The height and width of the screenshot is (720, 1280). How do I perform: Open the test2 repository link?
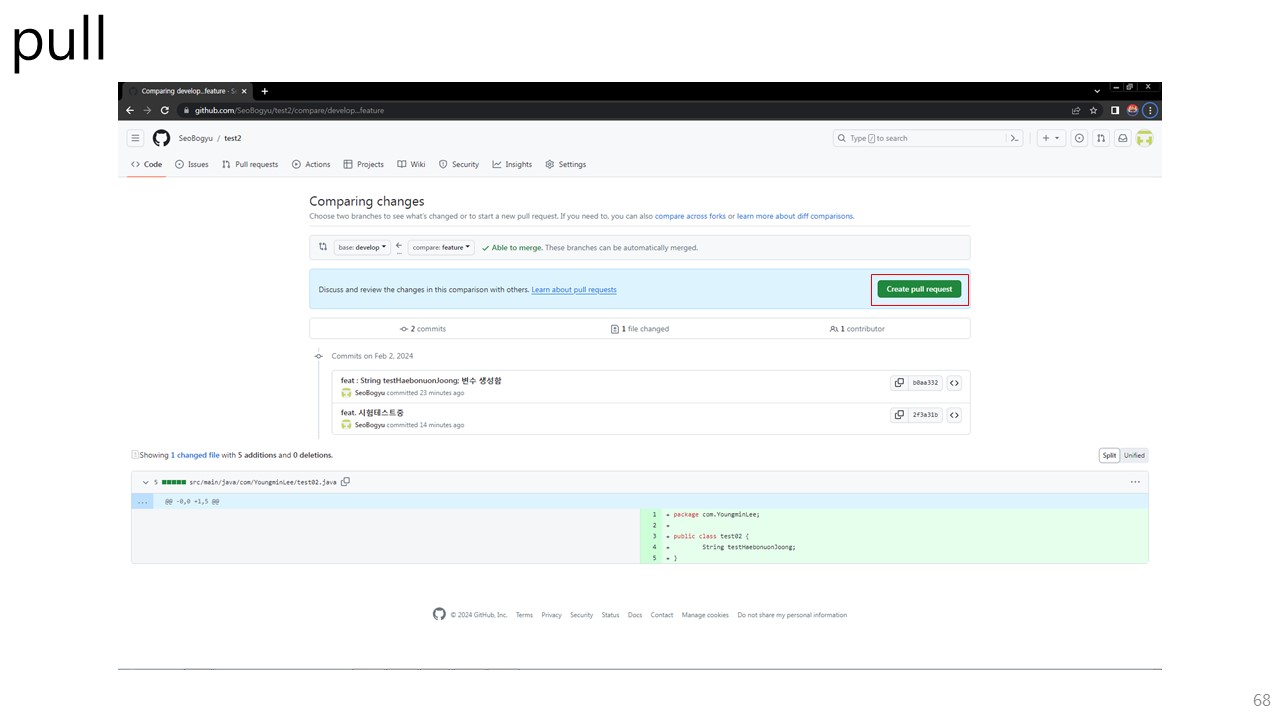232,138
